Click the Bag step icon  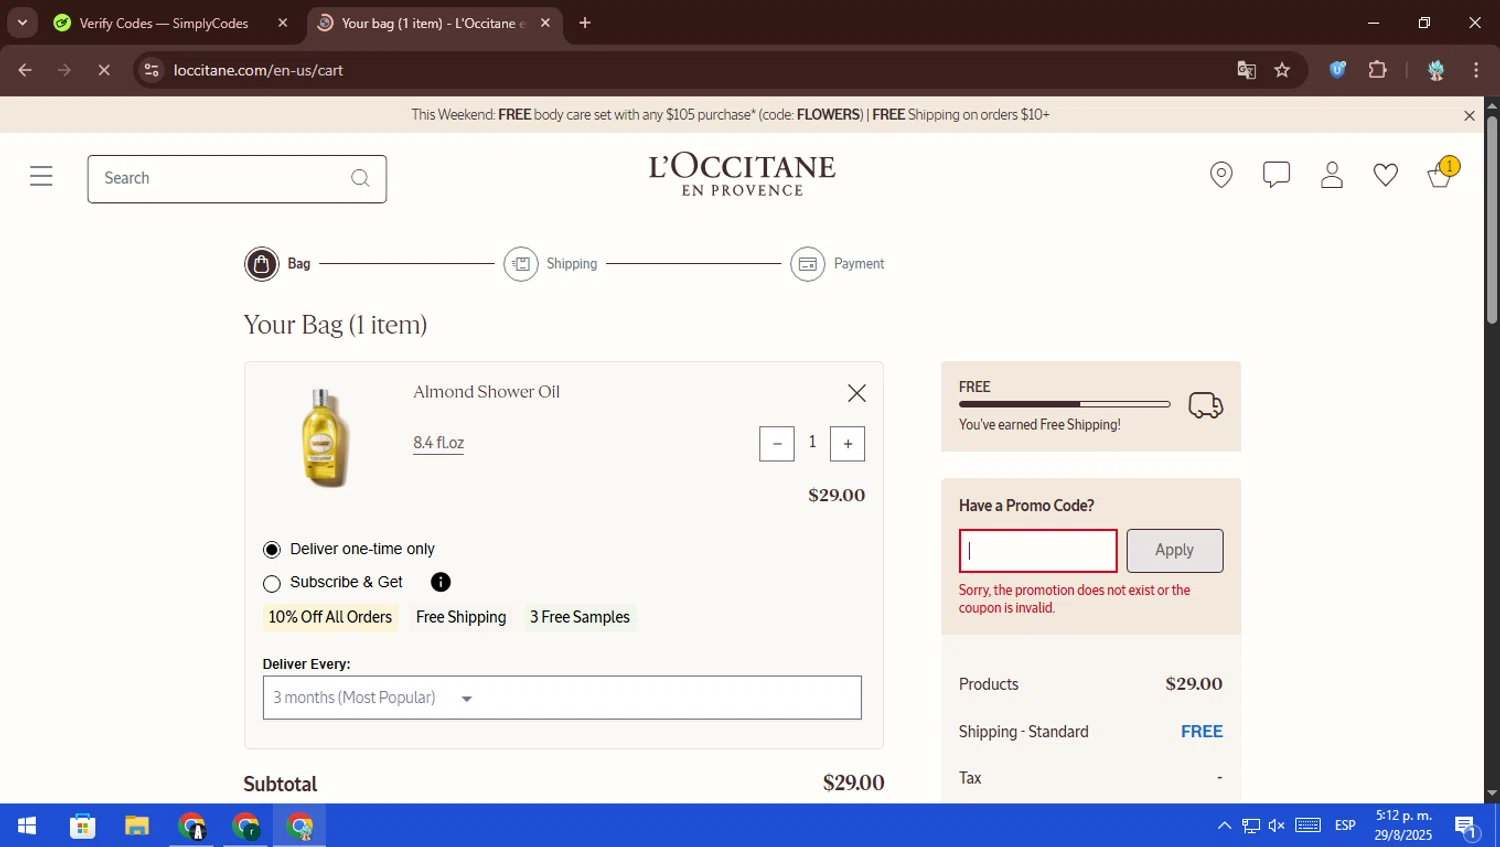(x=262, y=264)
